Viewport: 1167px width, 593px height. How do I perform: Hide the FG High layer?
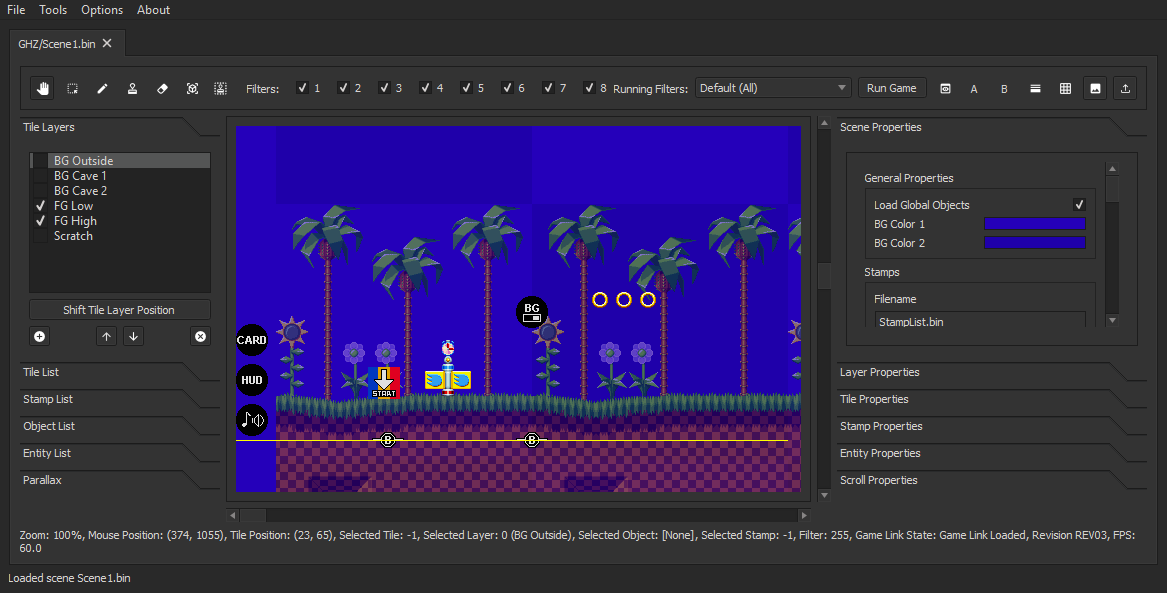[x=40, y=221]
